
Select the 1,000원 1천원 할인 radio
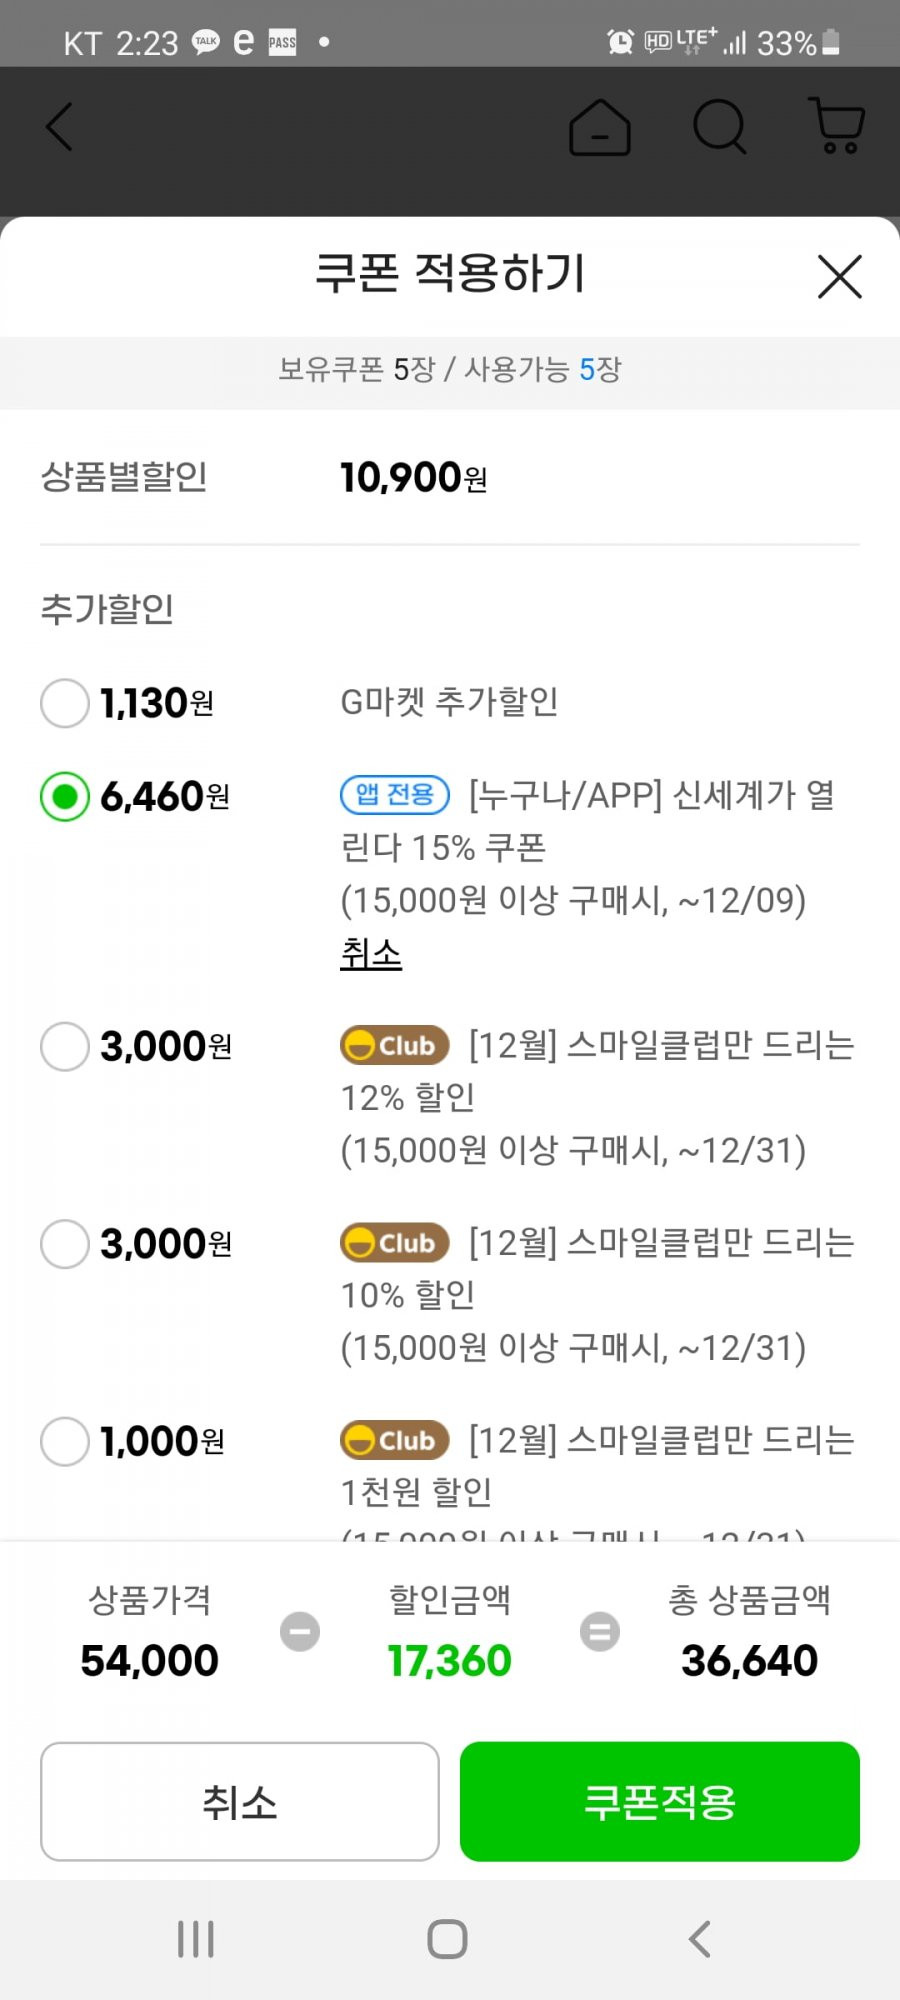(65, 1441)
